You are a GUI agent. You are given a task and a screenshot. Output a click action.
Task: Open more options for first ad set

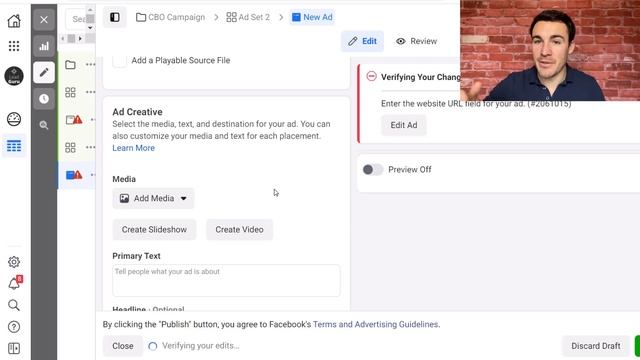point(90,92)
